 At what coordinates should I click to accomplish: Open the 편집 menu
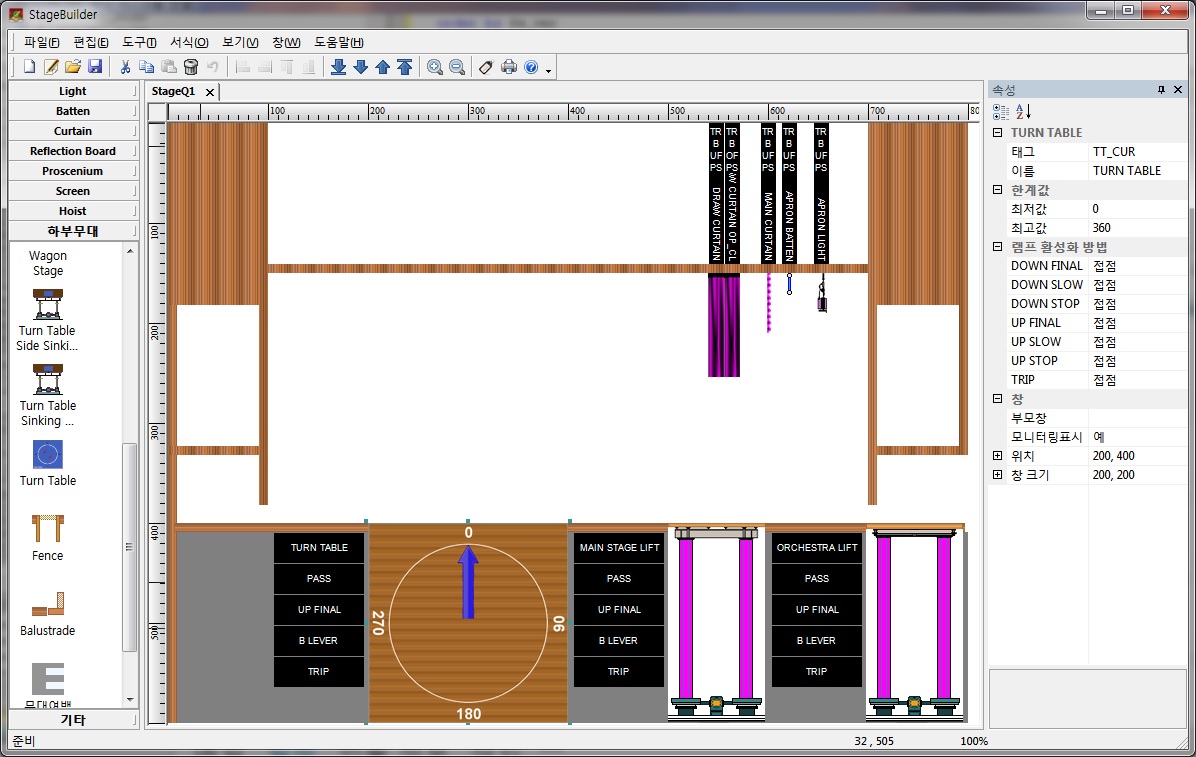91,42
